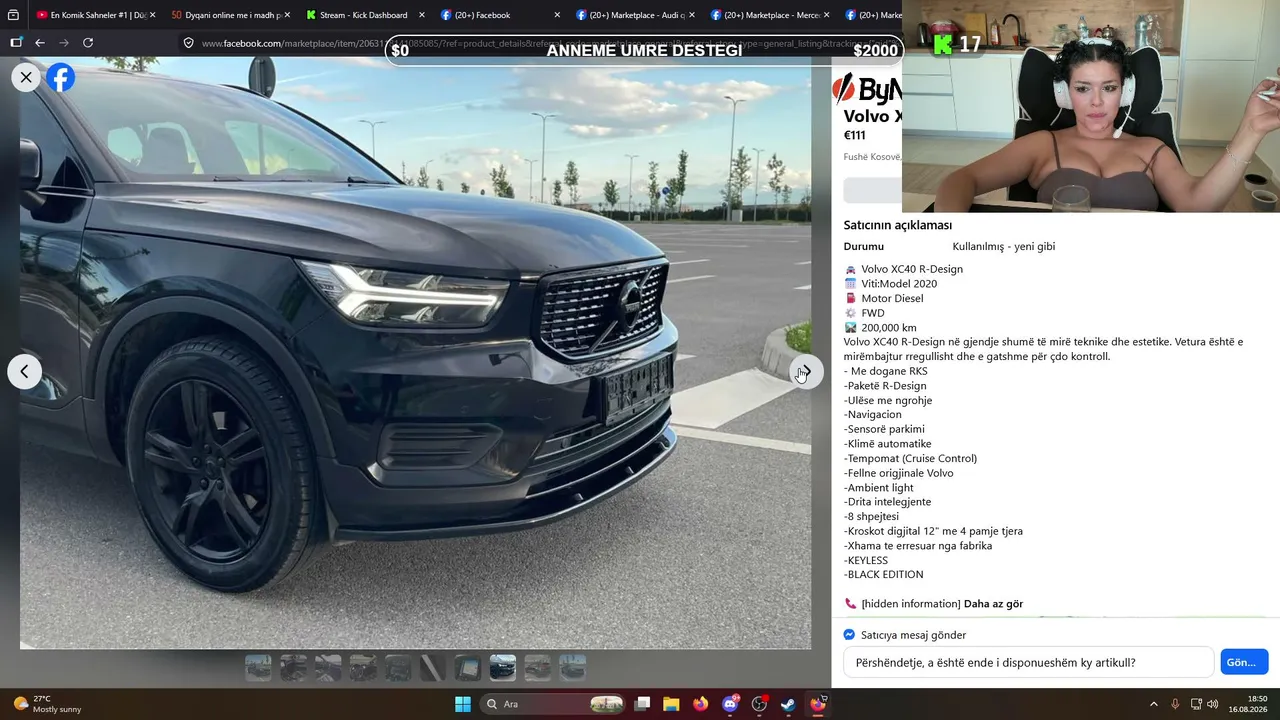Open File Explorer from the taskbar

pyautogui.click(x=671, y=704)
